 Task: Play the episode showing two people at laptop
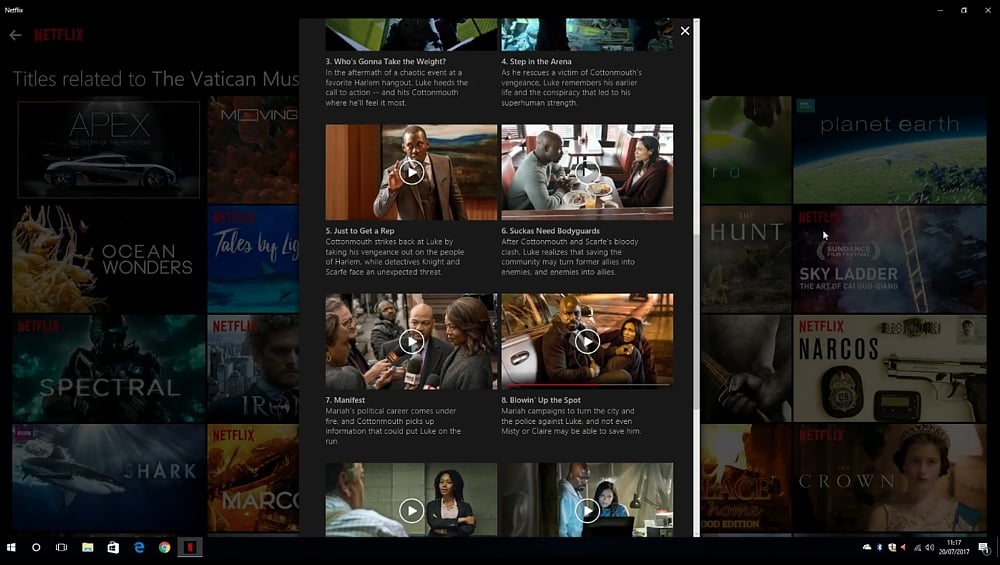(x=587, y=510)
